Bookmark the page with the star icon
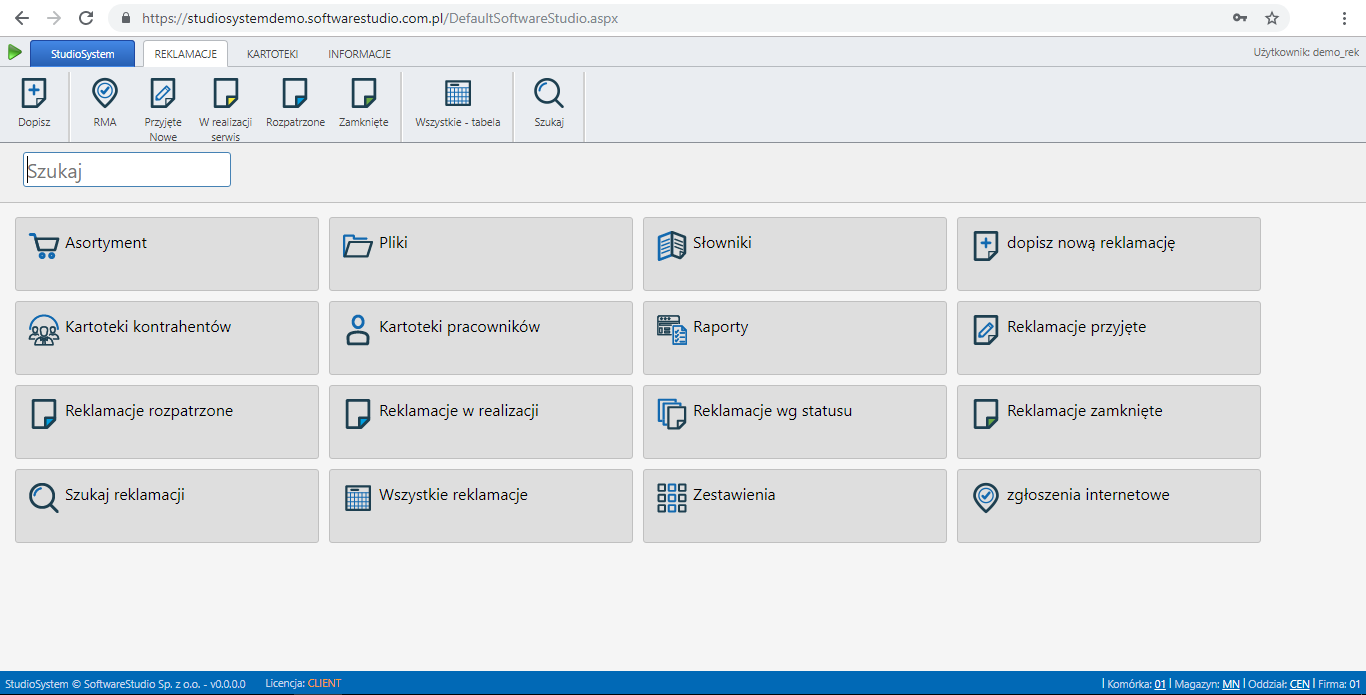Image resolution: width=1366 pixels, height=695 pixels. 1272,18
